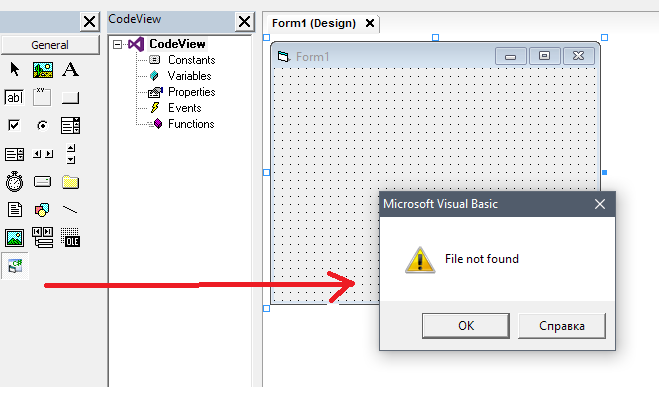The height and width of the screenshot is (412, 659).
Task: Collapse the CodeView tree root node
Action: point(117,44)
